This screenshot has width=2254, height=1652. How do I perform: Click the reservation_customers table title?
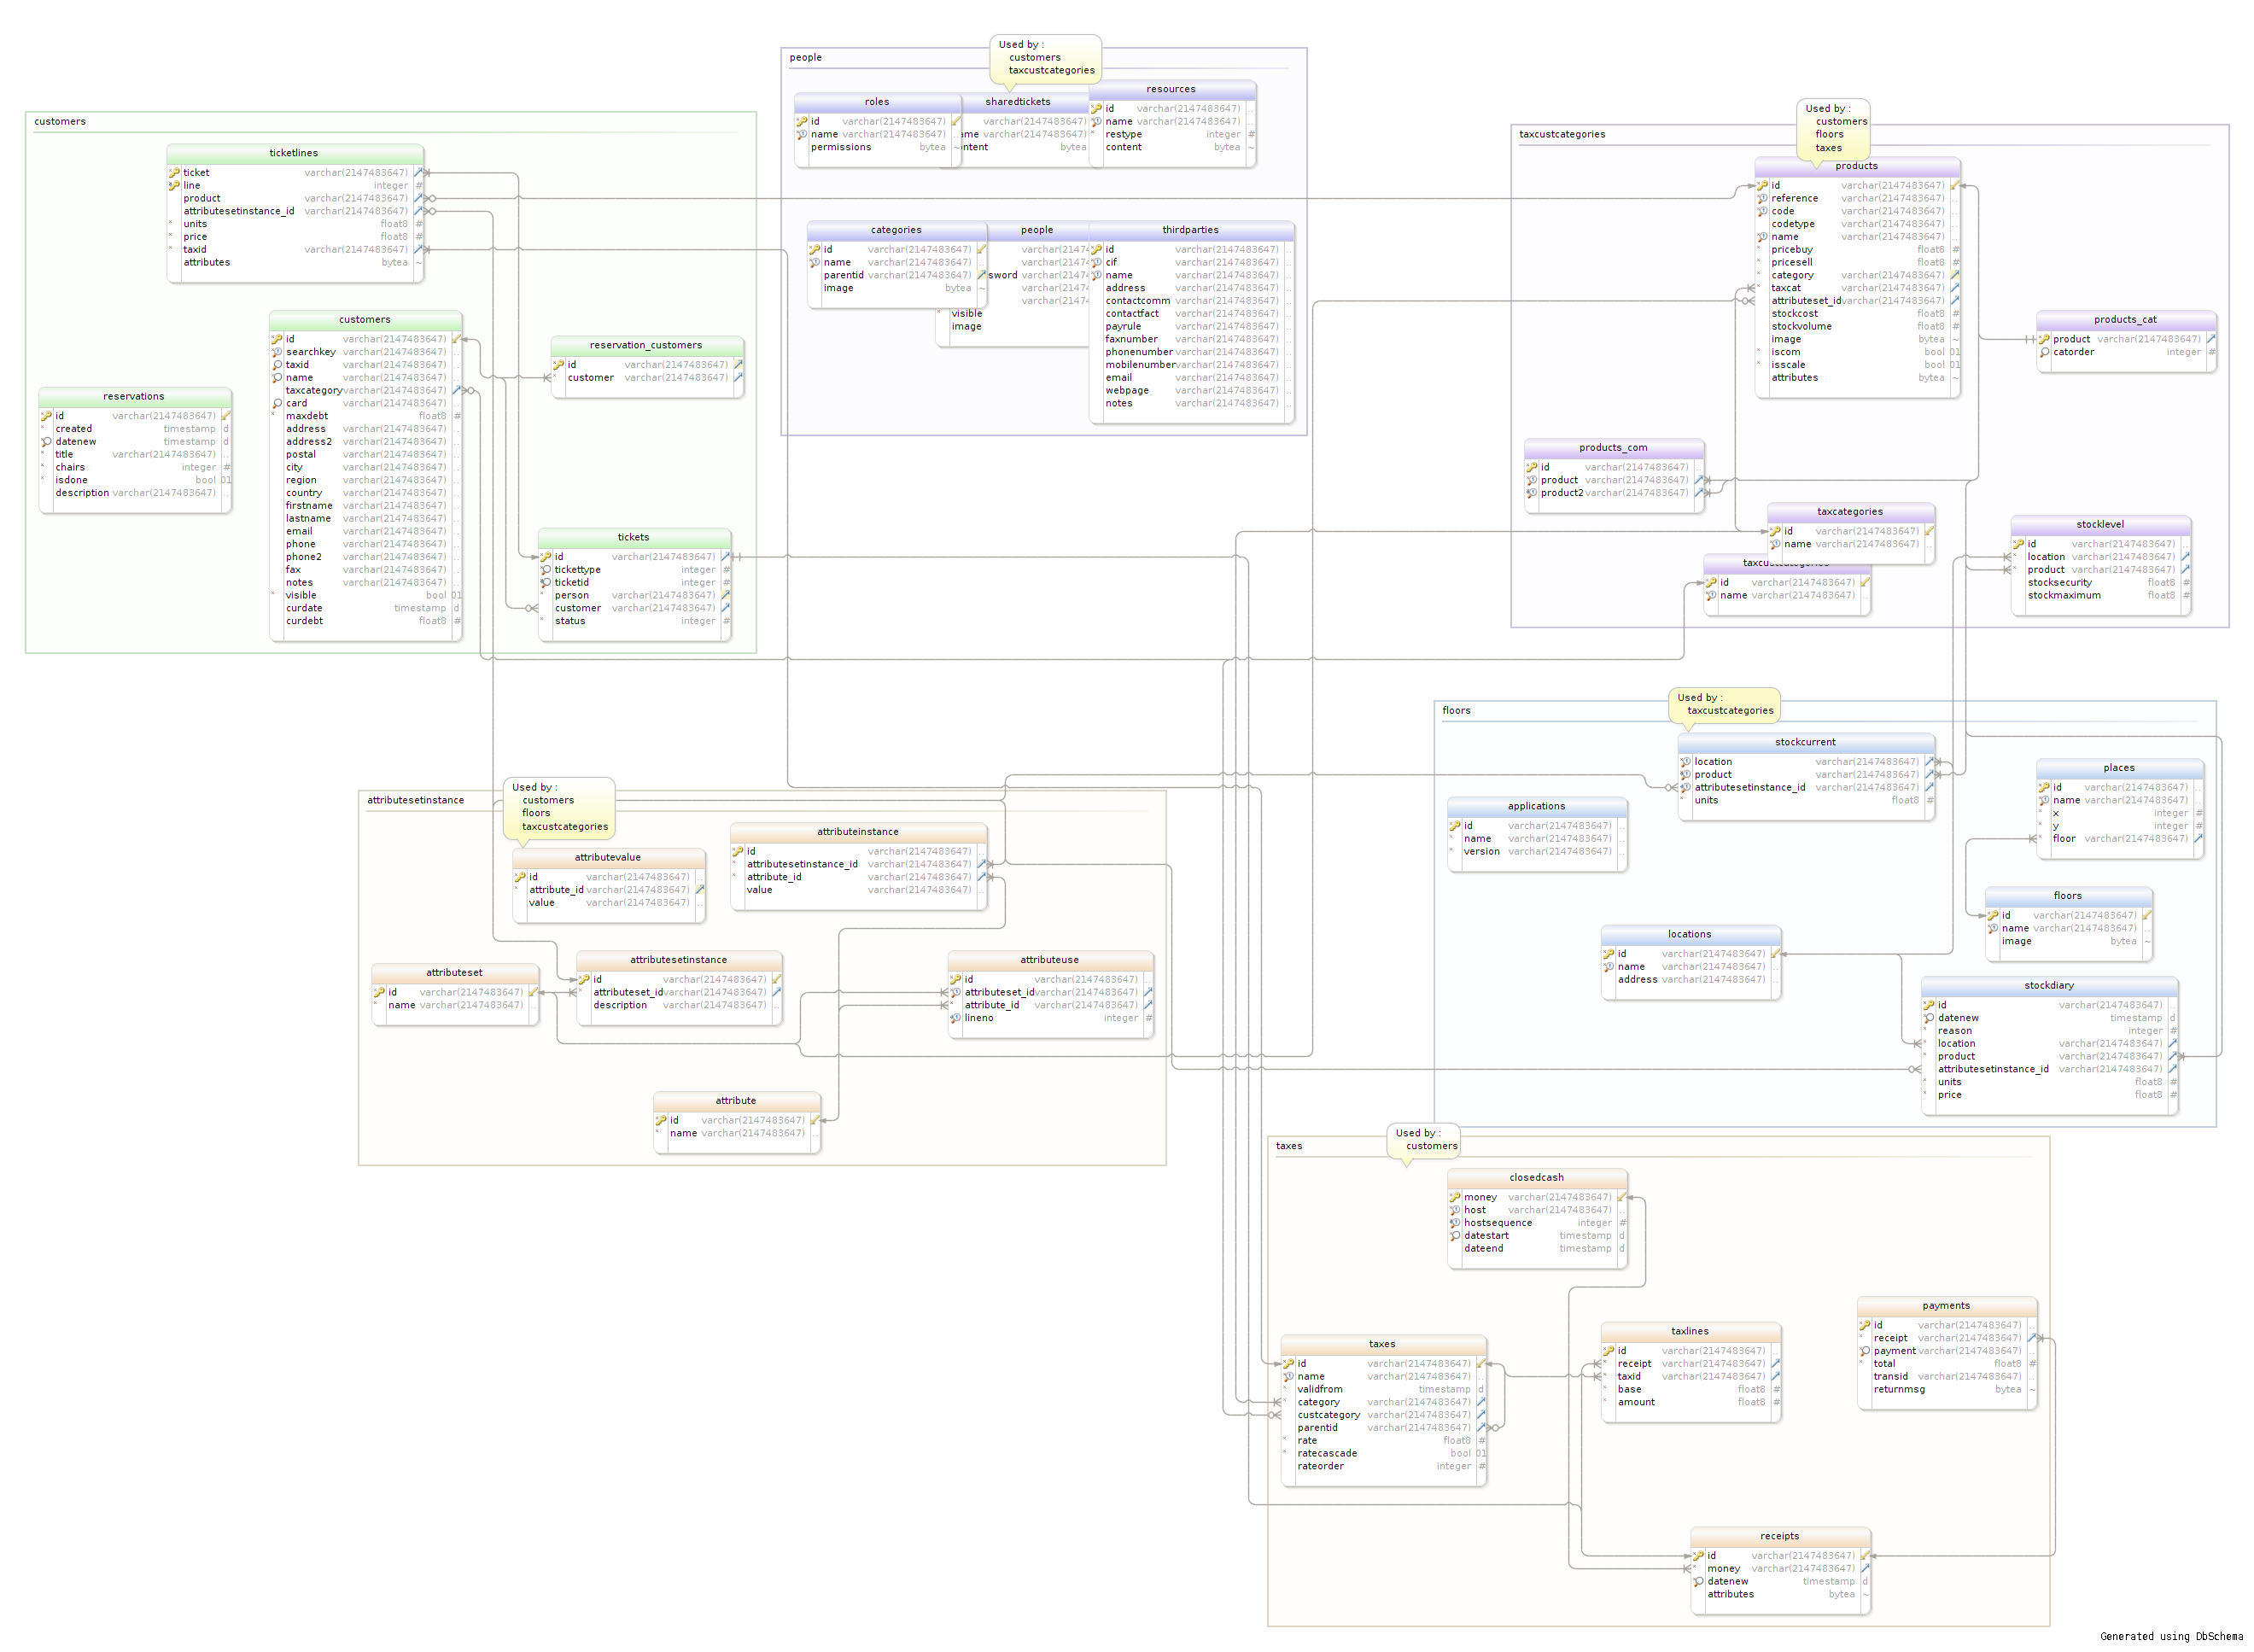646,345
